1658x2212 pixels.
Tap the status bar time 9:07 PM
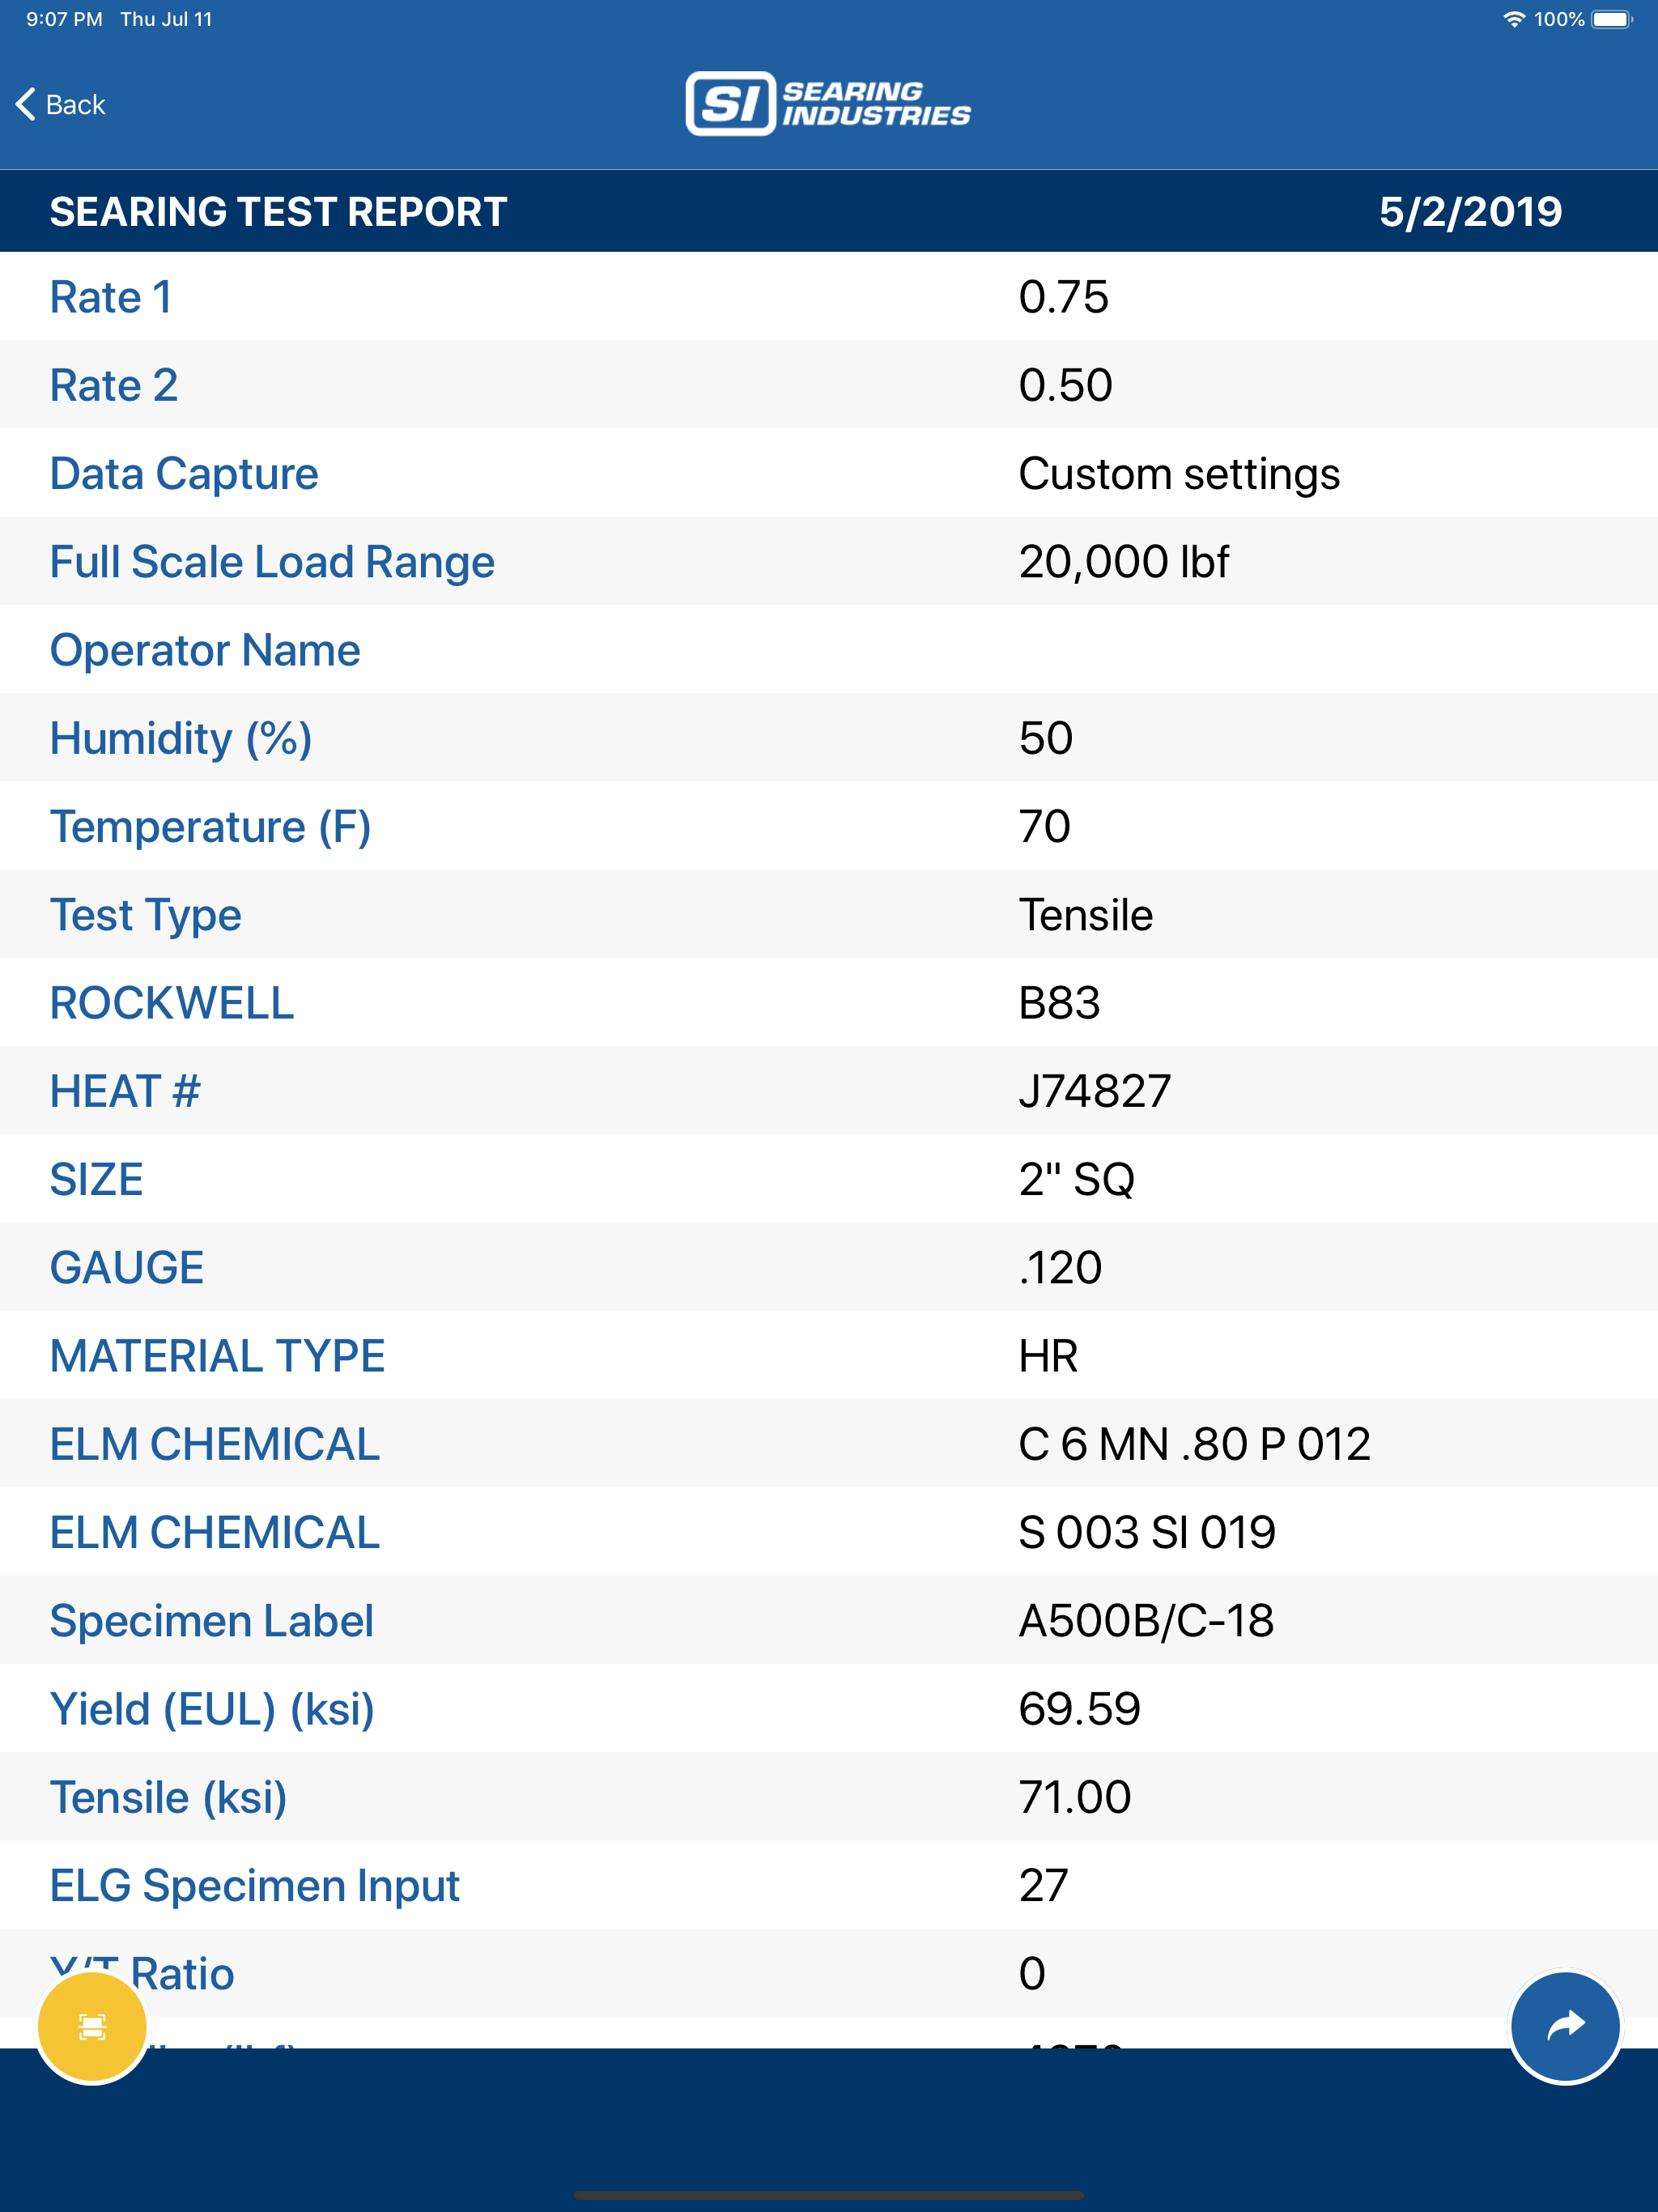tap(64, 19)
